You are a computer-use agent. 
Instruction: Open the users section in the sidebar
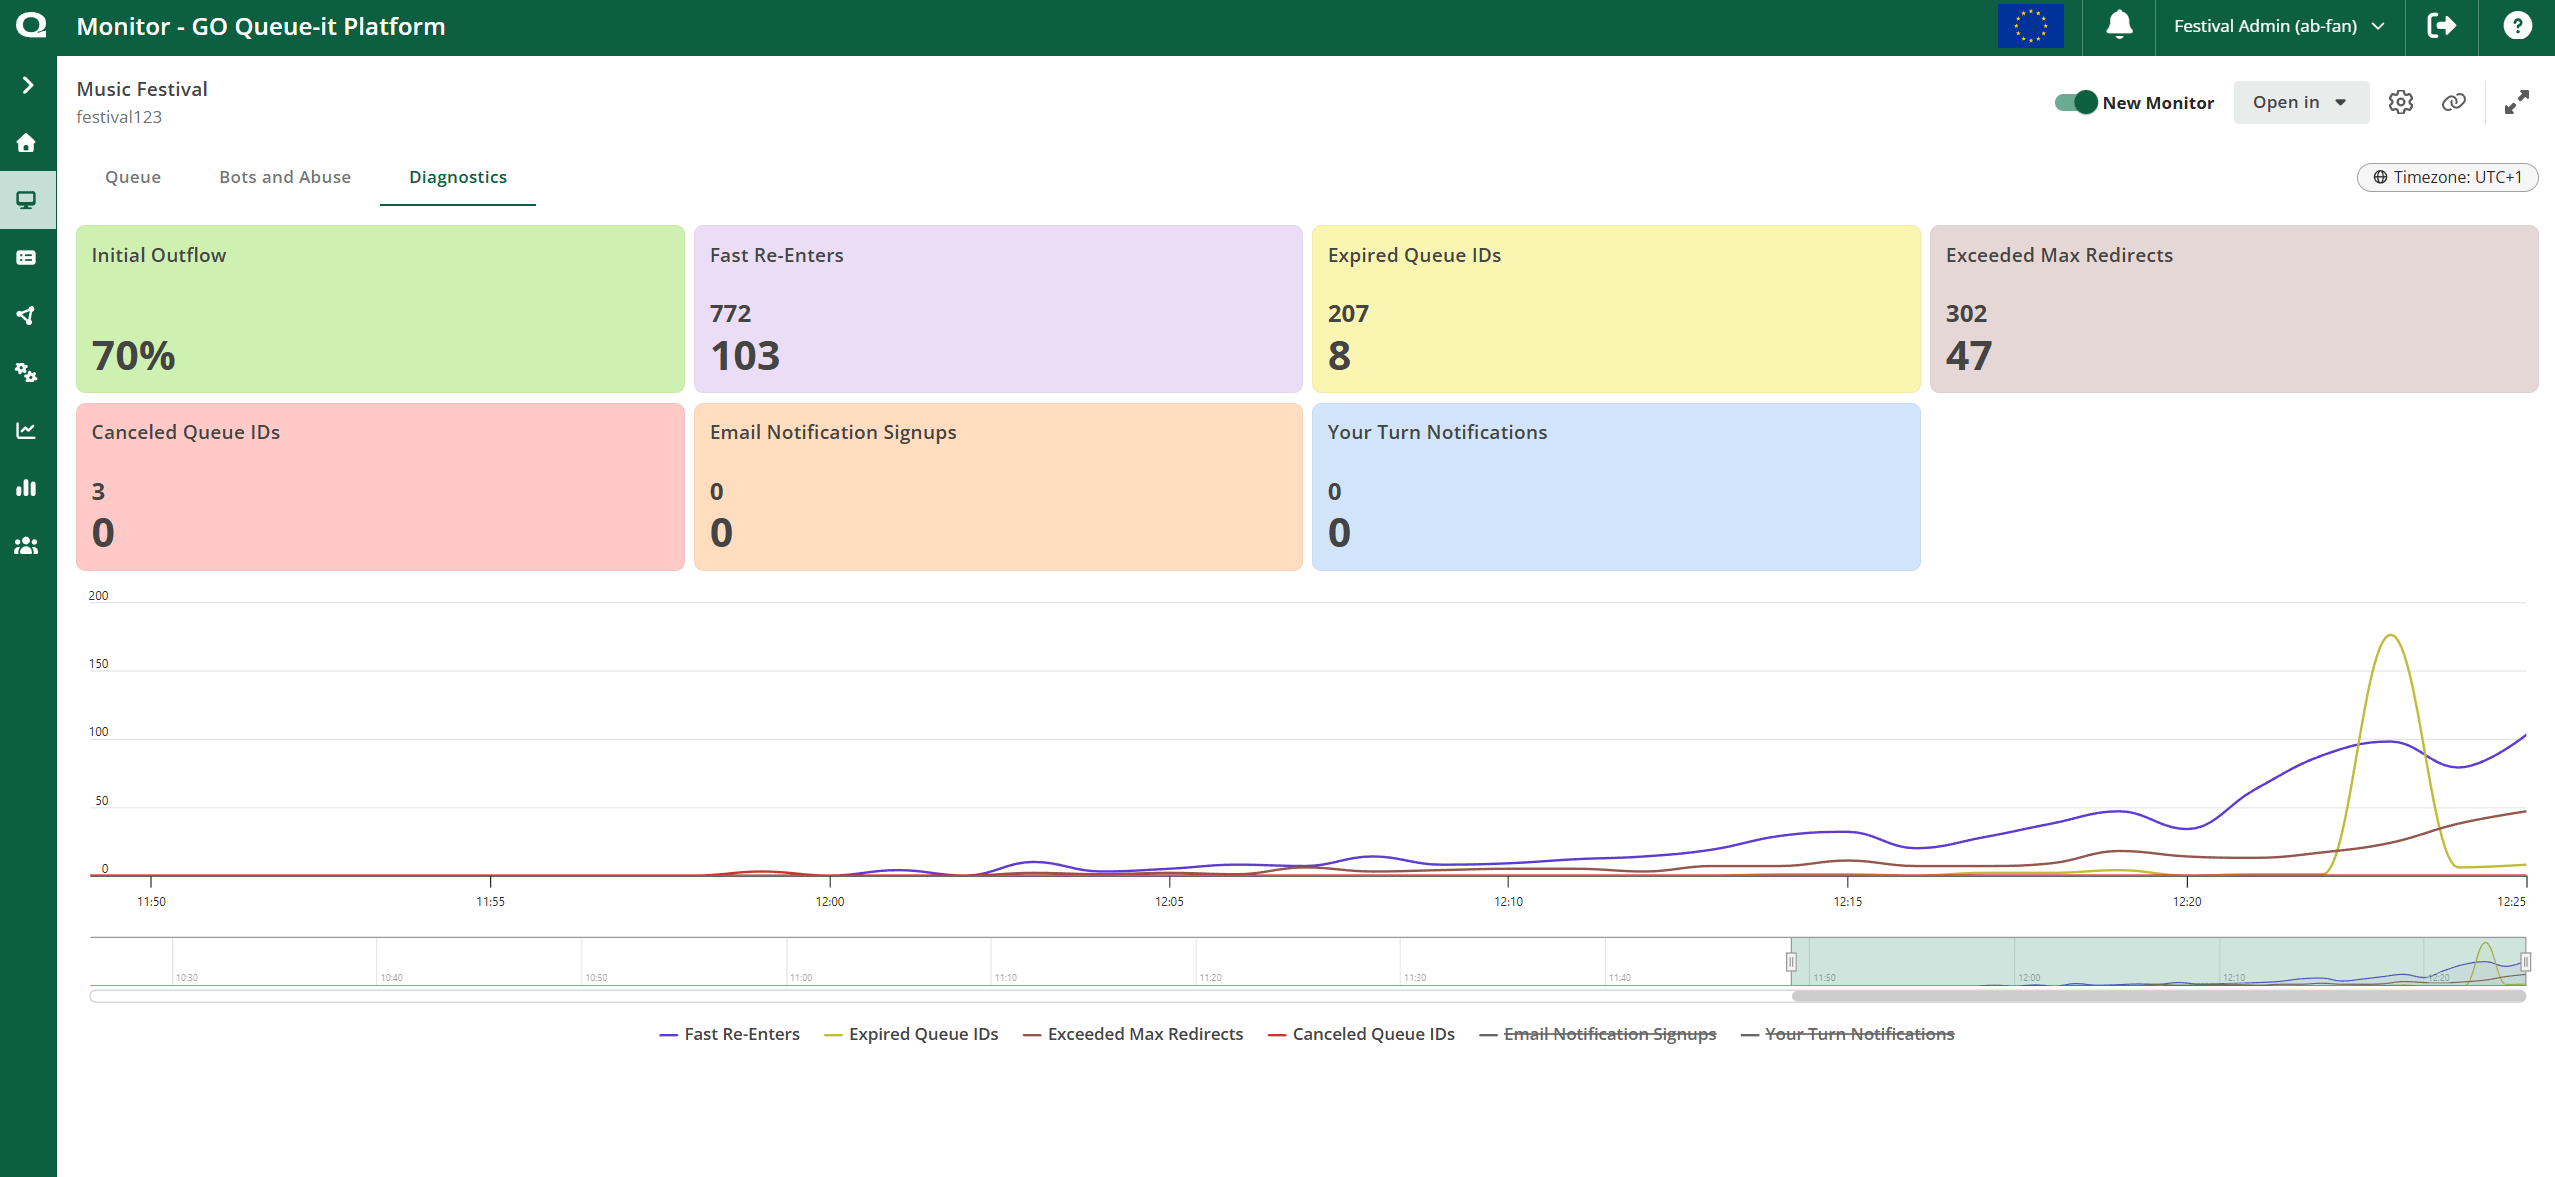26,546
